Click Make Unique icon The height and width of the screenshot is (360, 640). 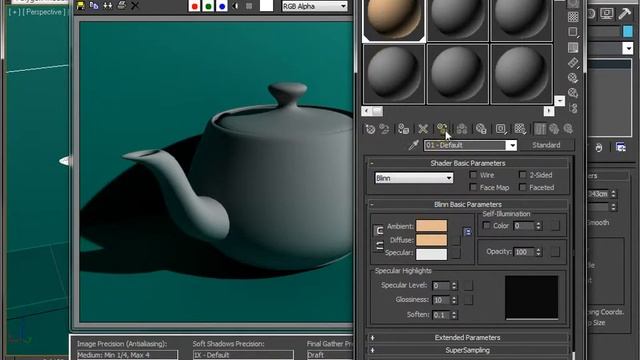[x=462, y=129]
